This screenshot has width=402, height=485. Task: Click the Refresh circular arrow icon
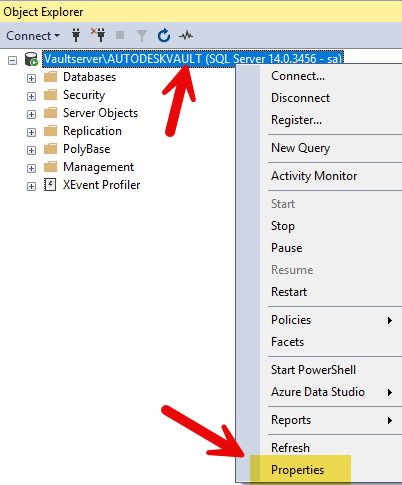[x=164, y=35]
